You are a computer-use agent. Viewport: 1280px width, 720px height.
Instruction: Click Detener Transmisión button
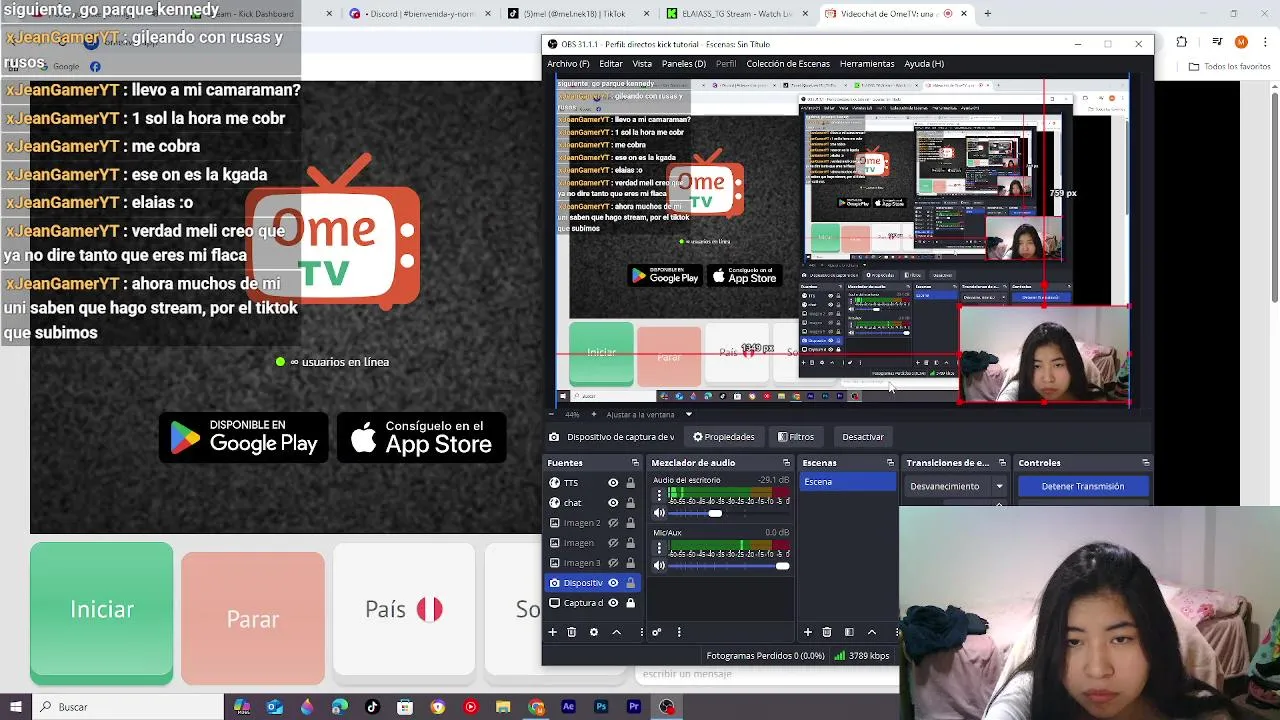click(1083, 486)
